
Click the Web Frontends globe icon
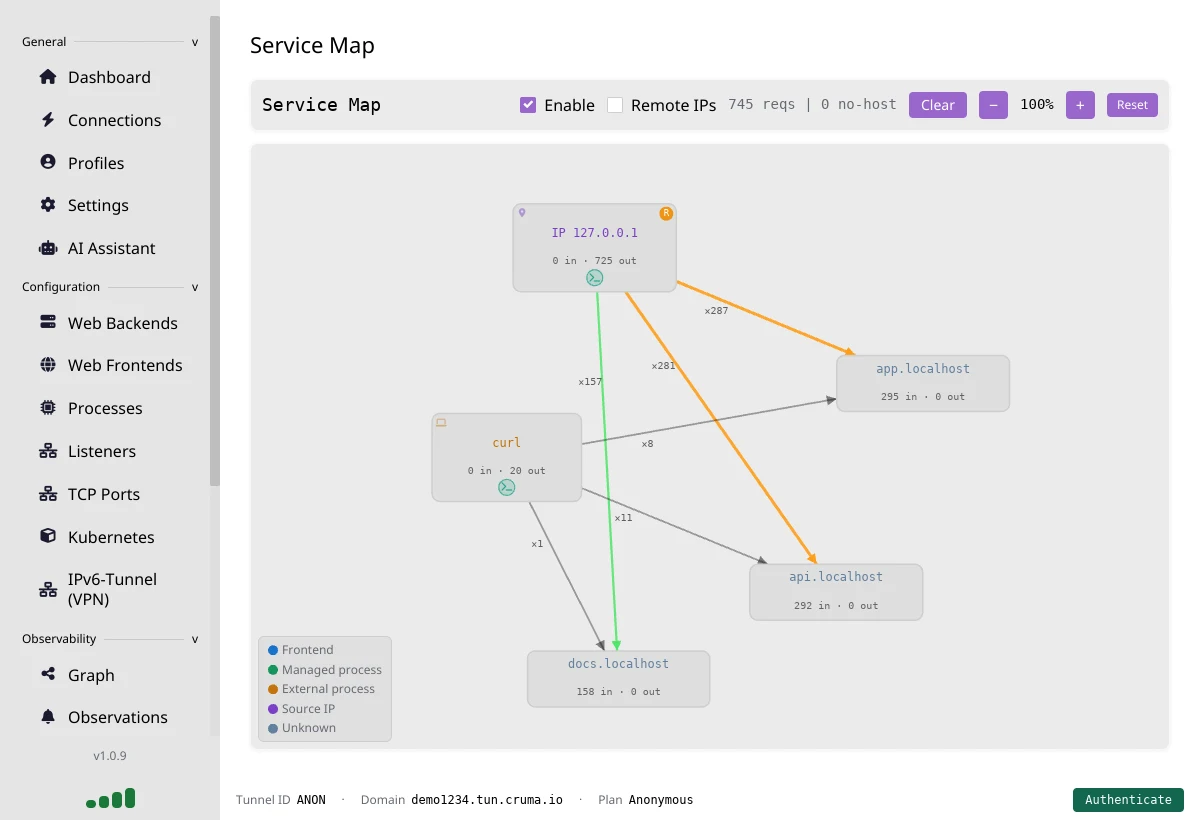click(x=47, y=365)
